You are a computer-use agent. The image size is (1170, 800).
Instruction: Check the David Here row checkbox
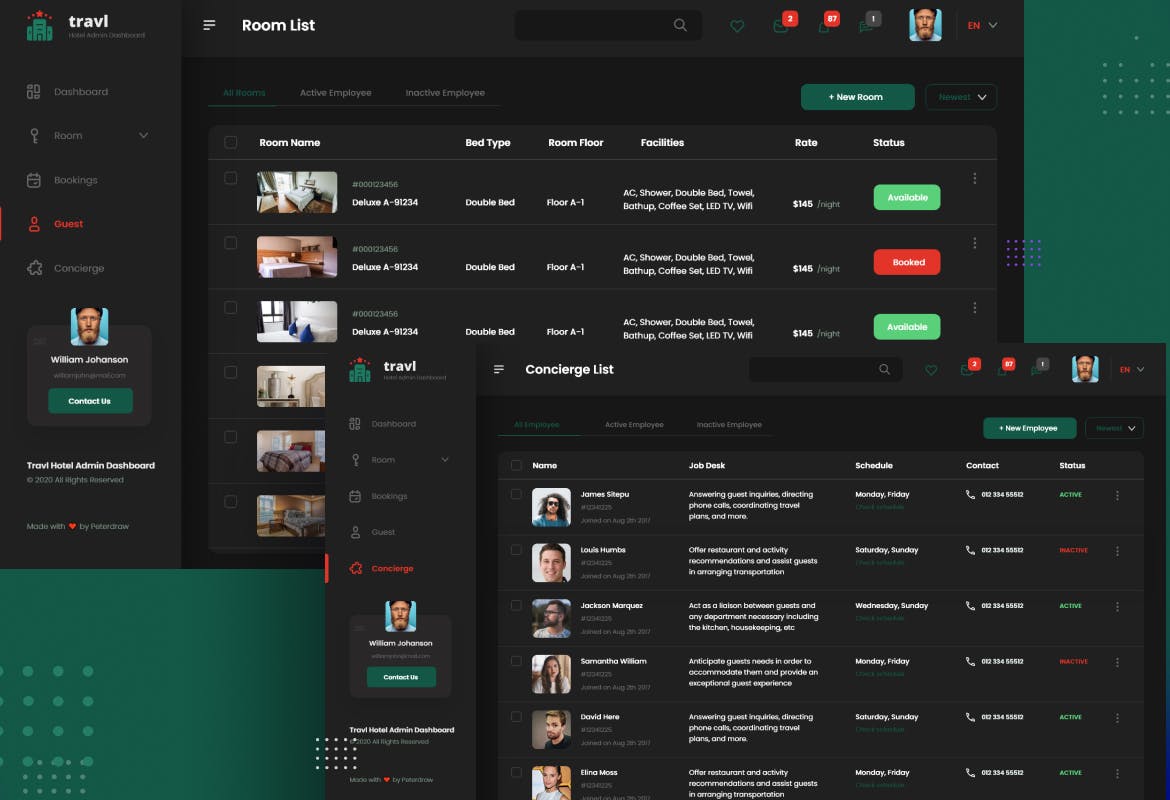tap(516, 716)
